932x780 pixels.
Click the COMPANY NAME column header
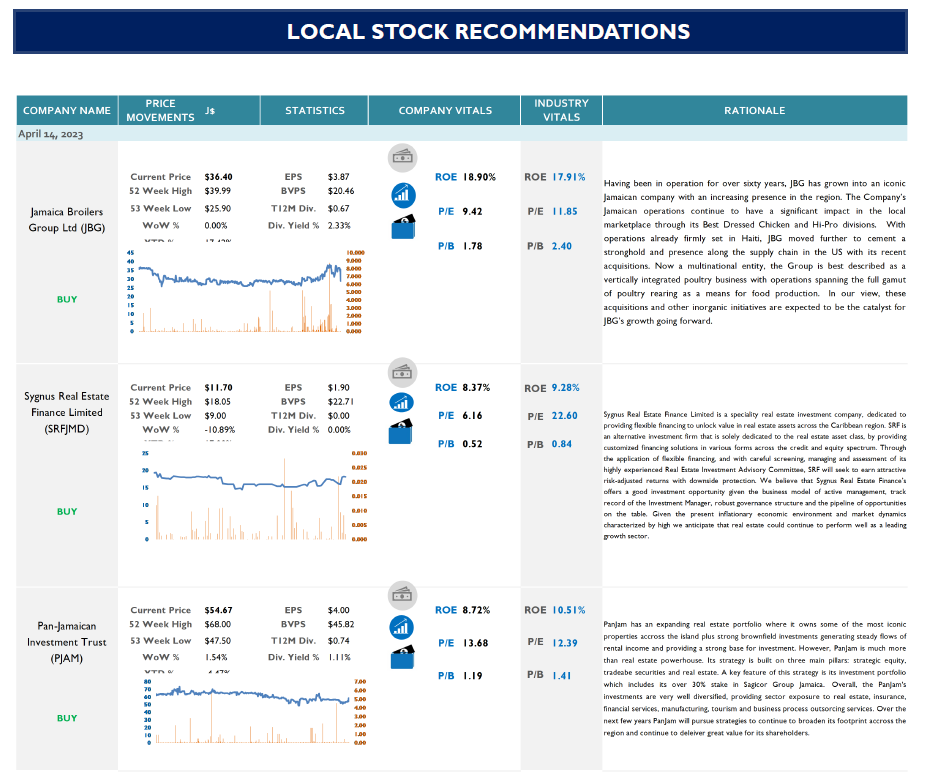(x=67, y=111)
